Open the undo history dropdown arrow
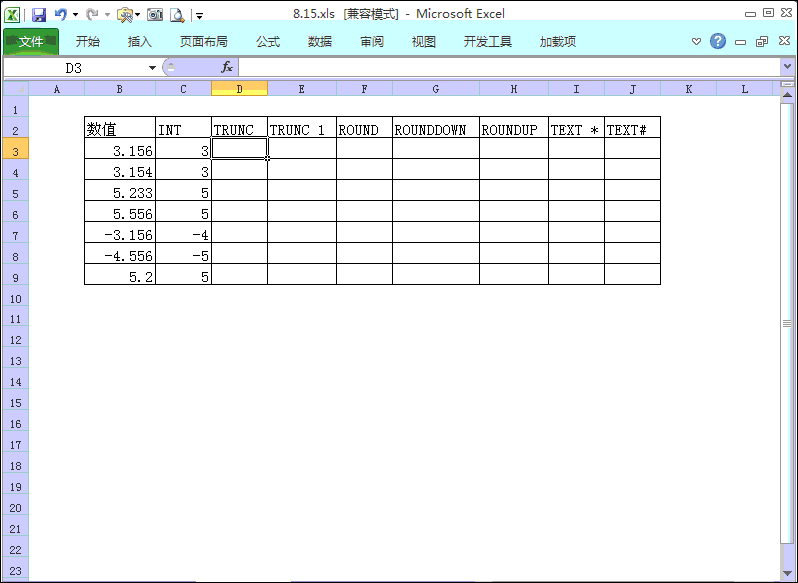Viewport: 798px width, 583px height. (75, 15)
